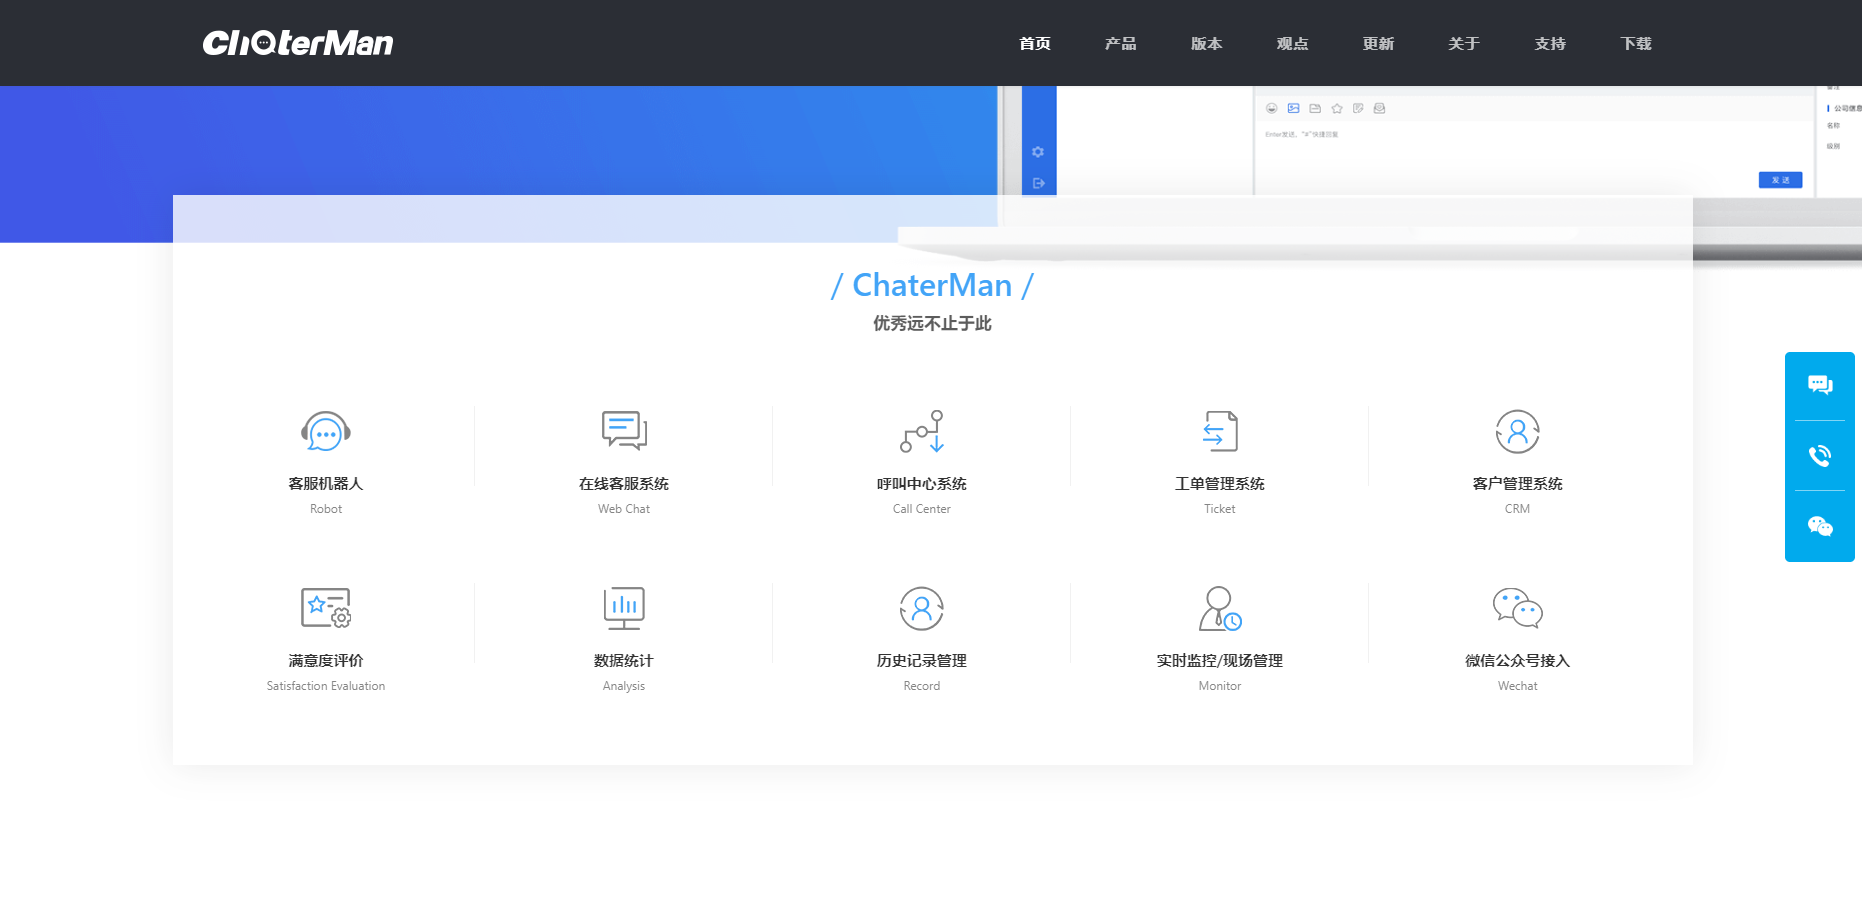1862x911 pixels.
Task: Click the 呼叫中心系统 routing icon
Action: (922, 431)
